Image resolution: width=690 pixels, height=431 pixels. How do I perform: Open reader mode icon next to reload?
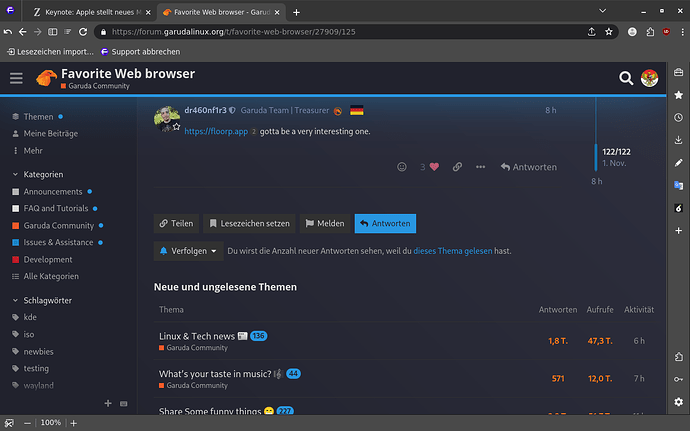click(x=67, y=32)
